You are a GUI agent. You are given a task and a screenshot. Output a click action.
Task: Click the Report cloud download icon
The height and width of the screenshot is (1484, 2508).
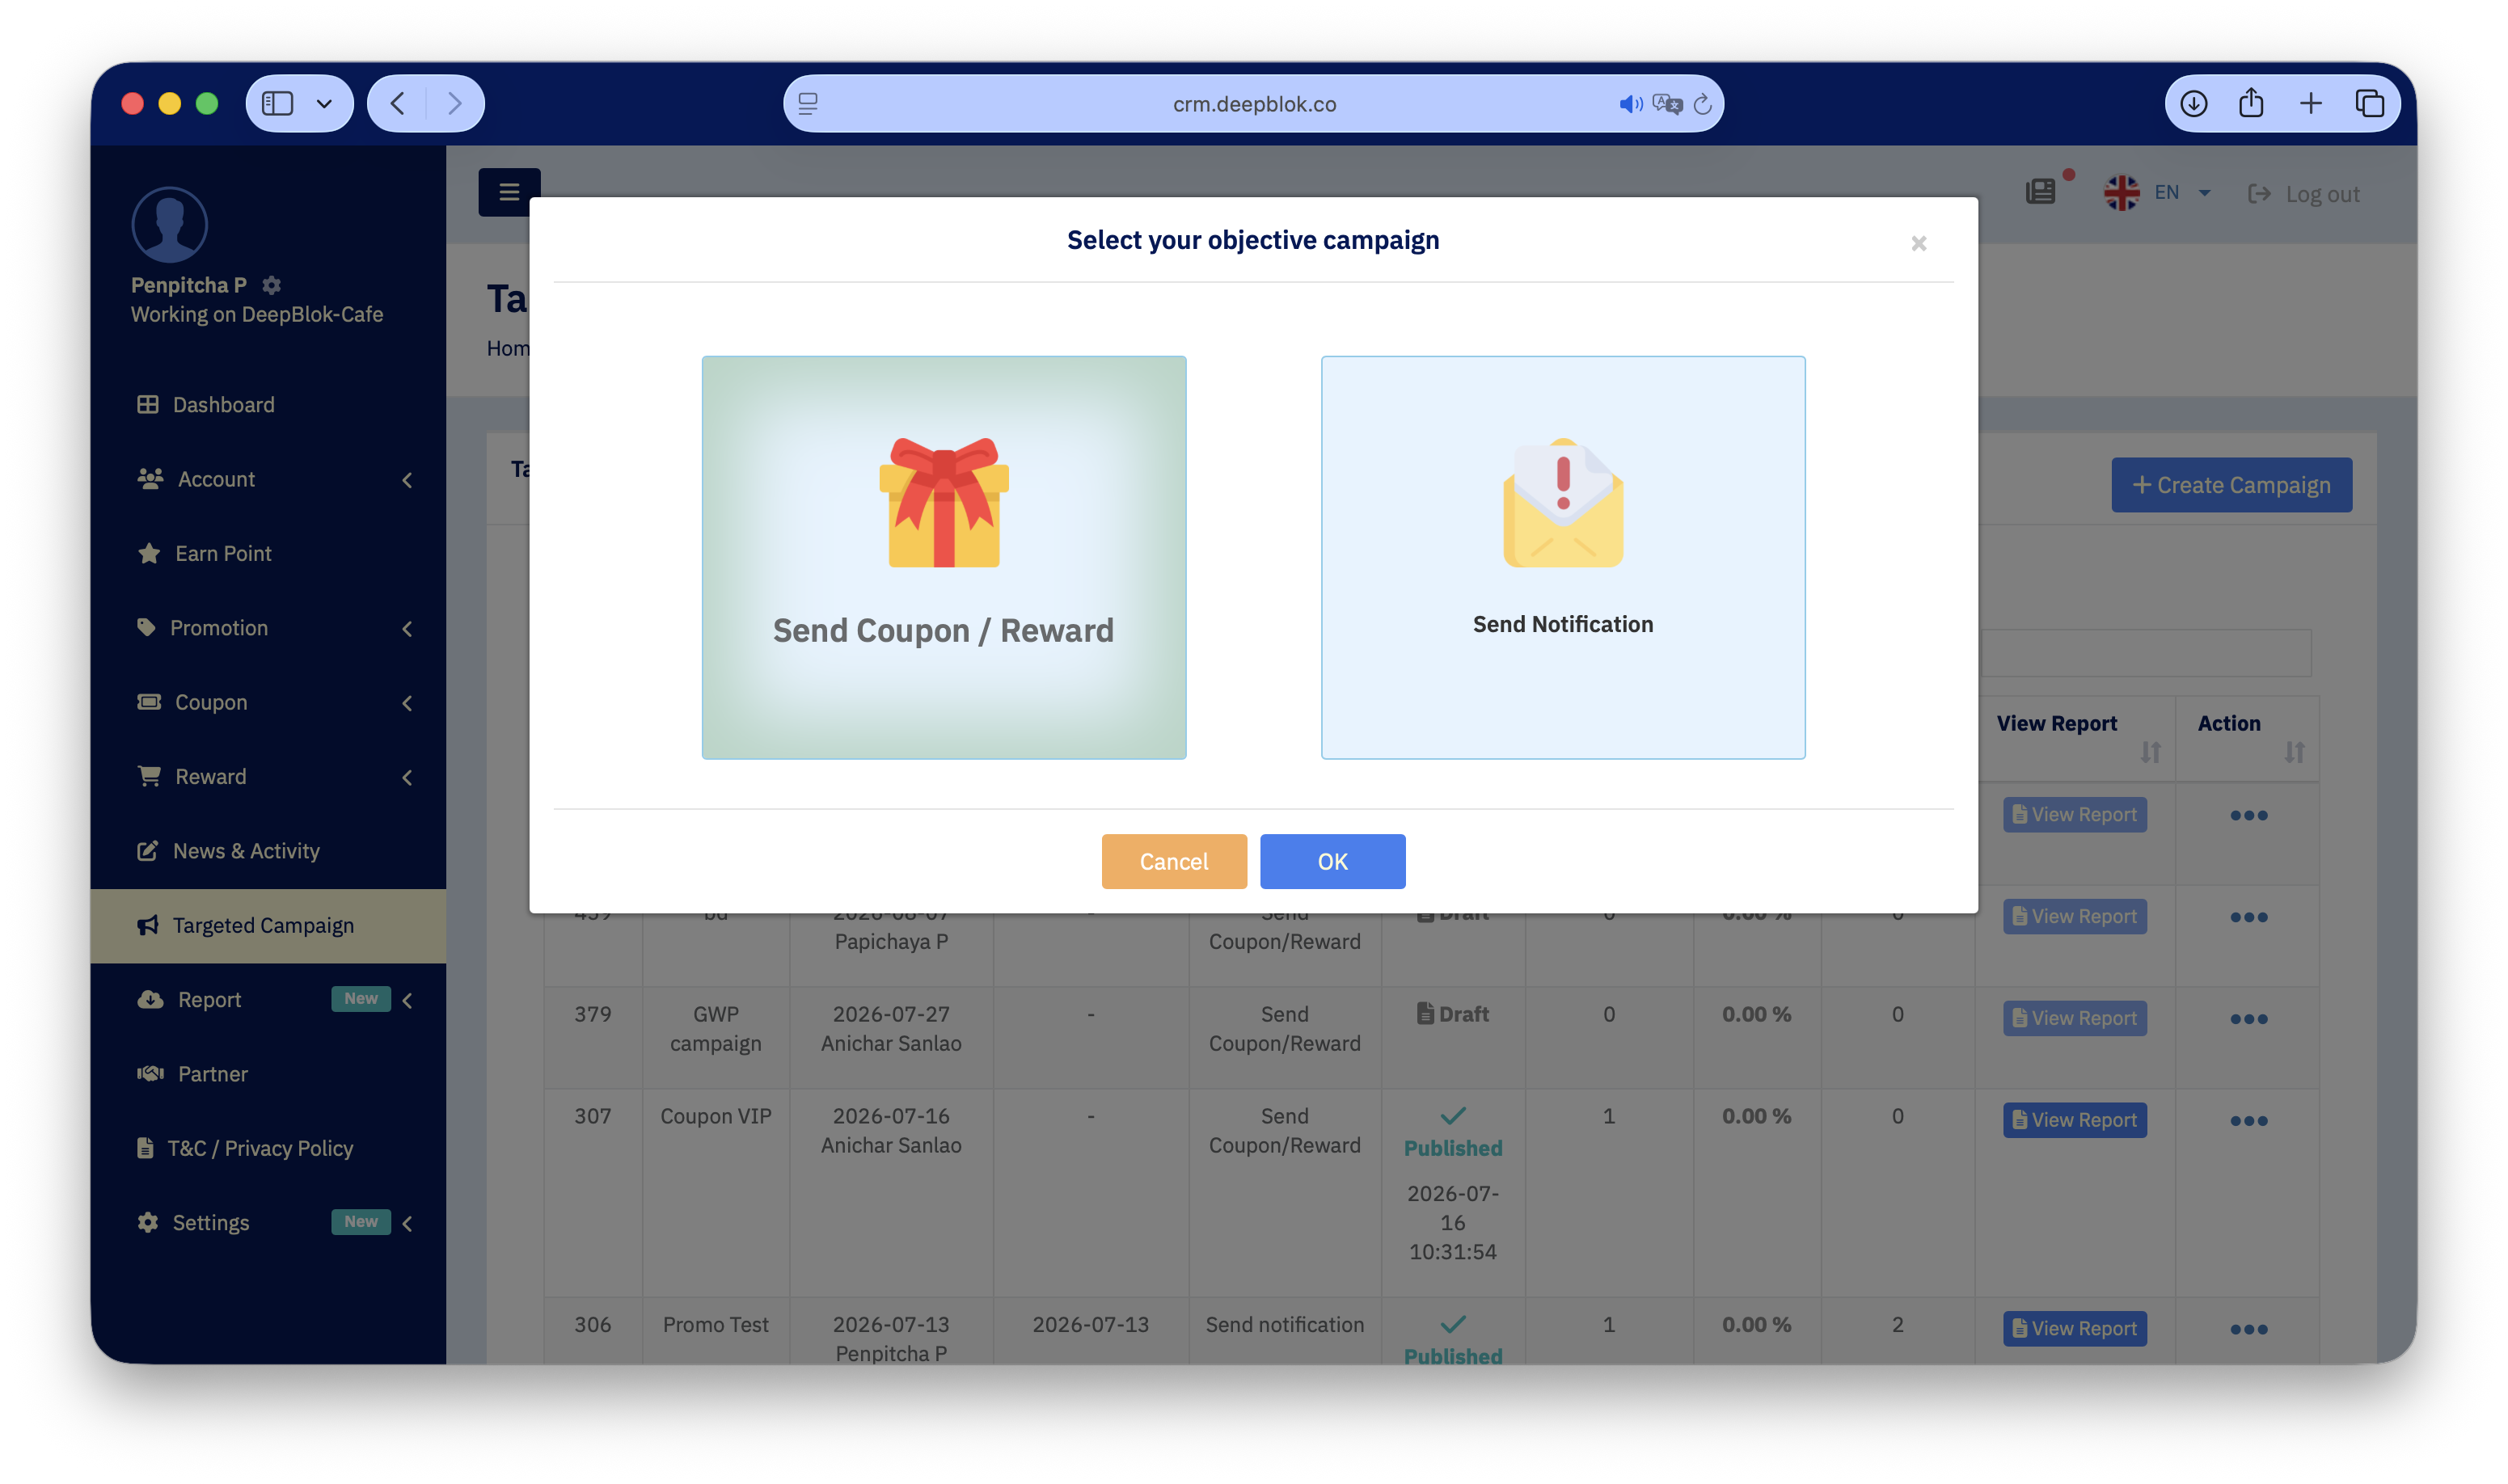(150, 999)
